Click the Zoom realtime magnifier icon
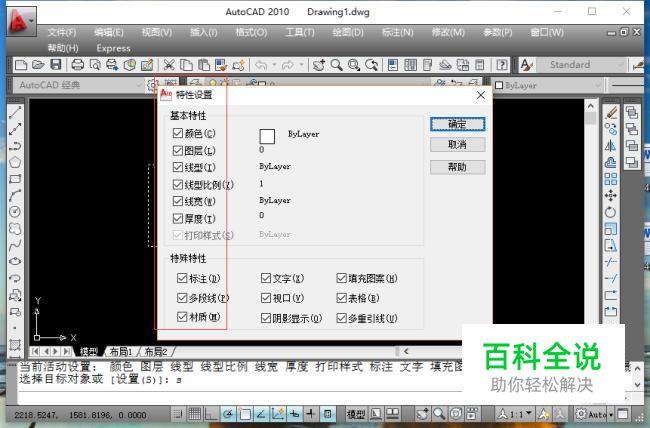 (336, 65)
